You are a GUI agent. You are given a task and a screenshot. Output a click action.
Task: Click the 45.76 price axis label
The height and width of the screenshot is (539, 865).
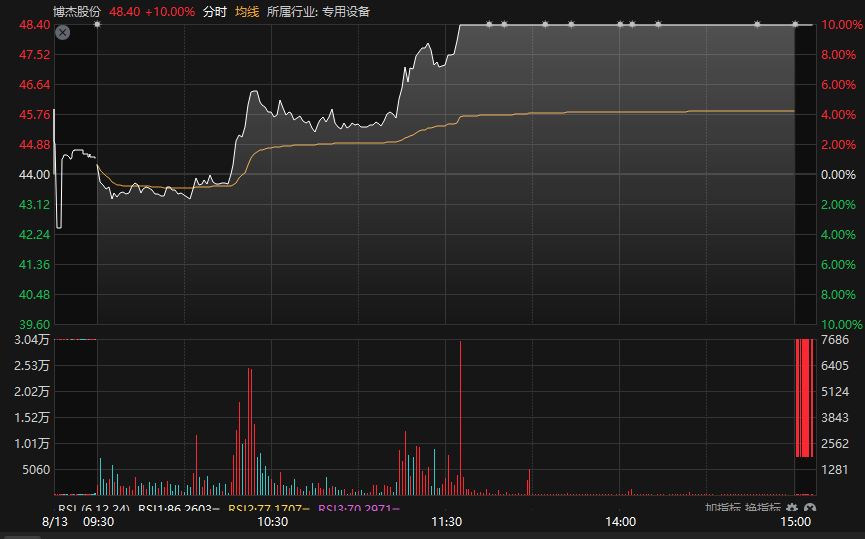pyautogui.click(x=35, y=115)
